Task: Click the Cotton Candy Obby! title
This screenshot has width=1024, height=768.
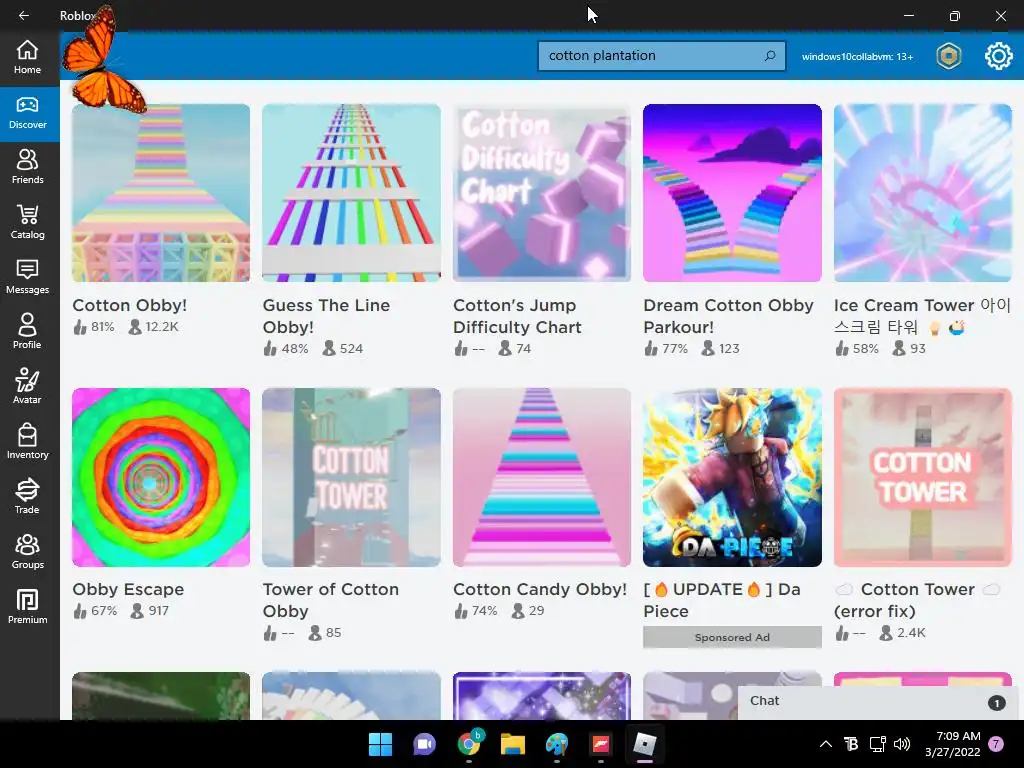Action: 539,589
